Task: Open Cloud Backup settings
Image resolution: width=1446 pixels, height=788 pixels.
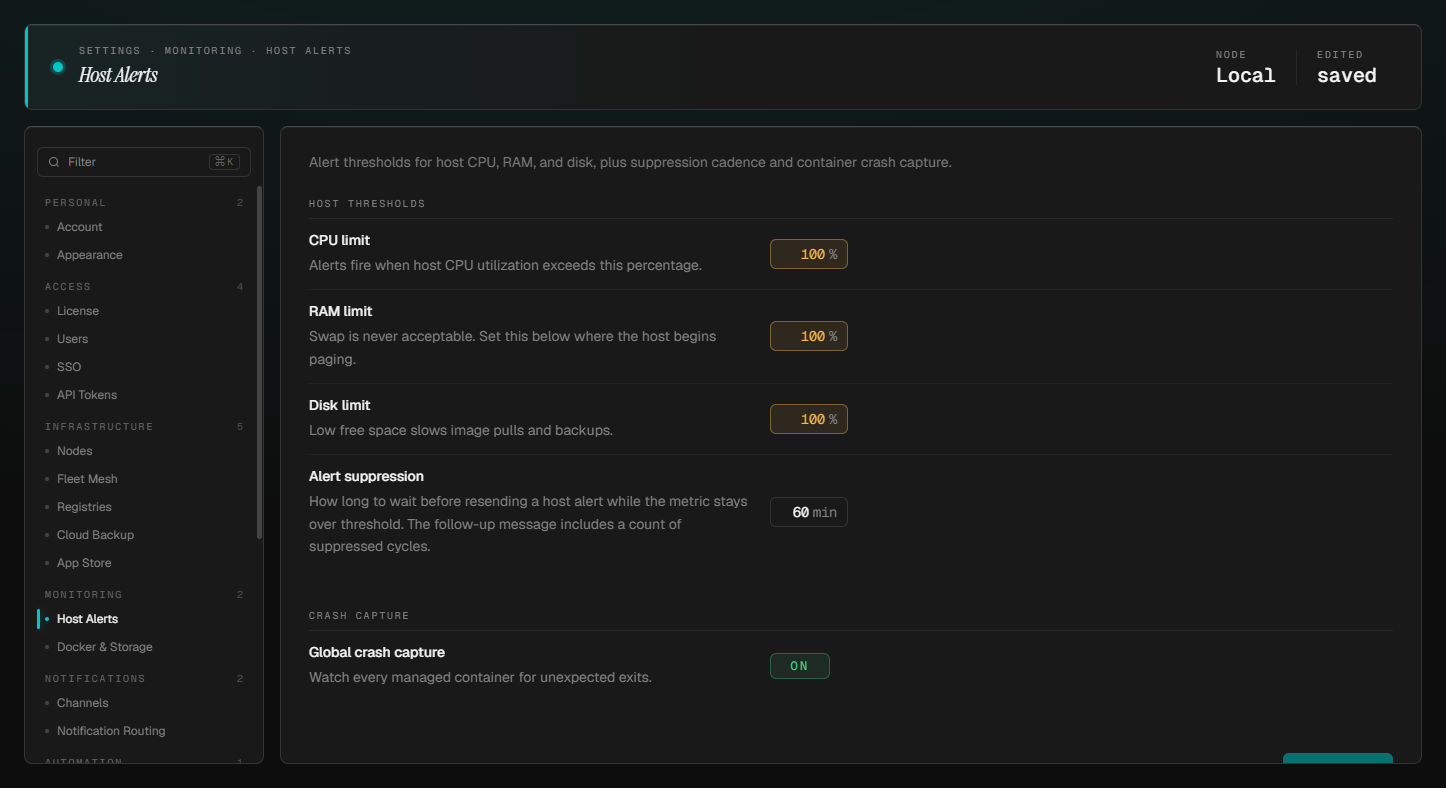Action: coord(95,535)
